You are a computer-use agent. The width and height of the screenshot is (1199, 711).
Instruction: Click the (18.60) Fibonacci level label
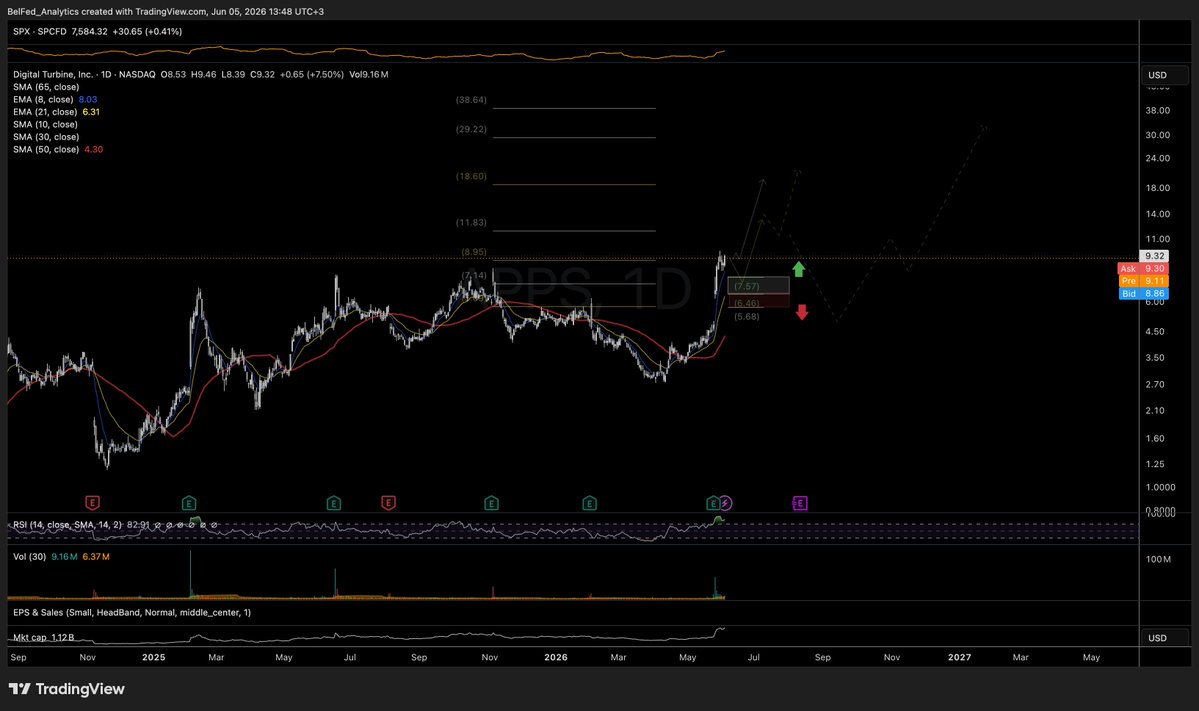[x=471, y=177]
